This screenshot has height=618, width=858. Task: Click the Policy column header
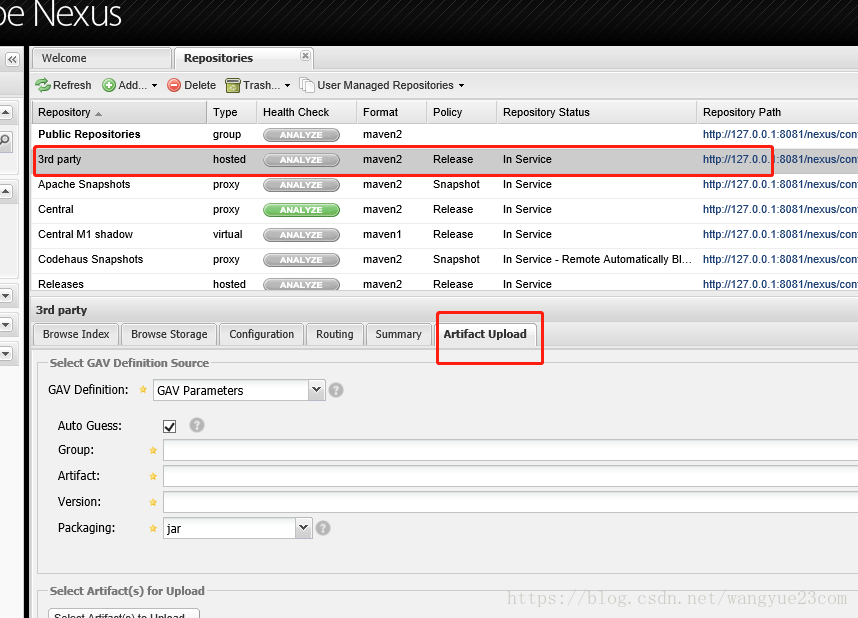(461, 112)
